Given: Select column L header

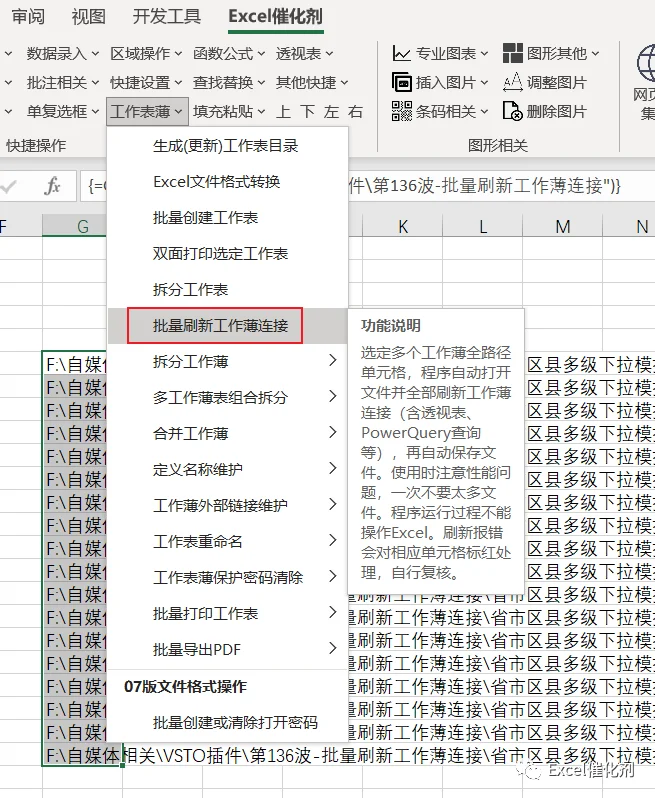Looking at the screenshot, I should pos(482,226).
